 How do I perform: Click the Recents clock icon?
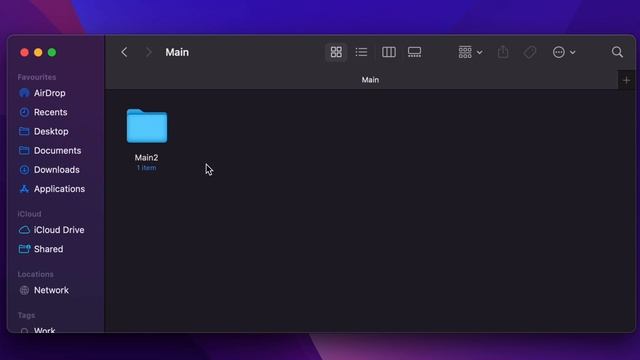point(24,112)
